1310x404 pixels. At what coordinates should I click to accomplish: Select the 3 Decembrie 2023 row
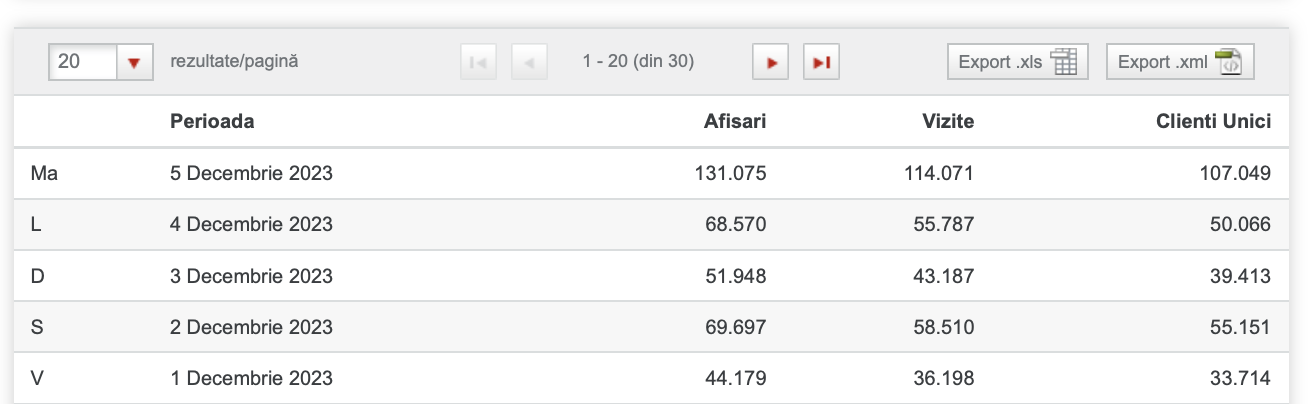pyautogui.click(x=655, y=275)
